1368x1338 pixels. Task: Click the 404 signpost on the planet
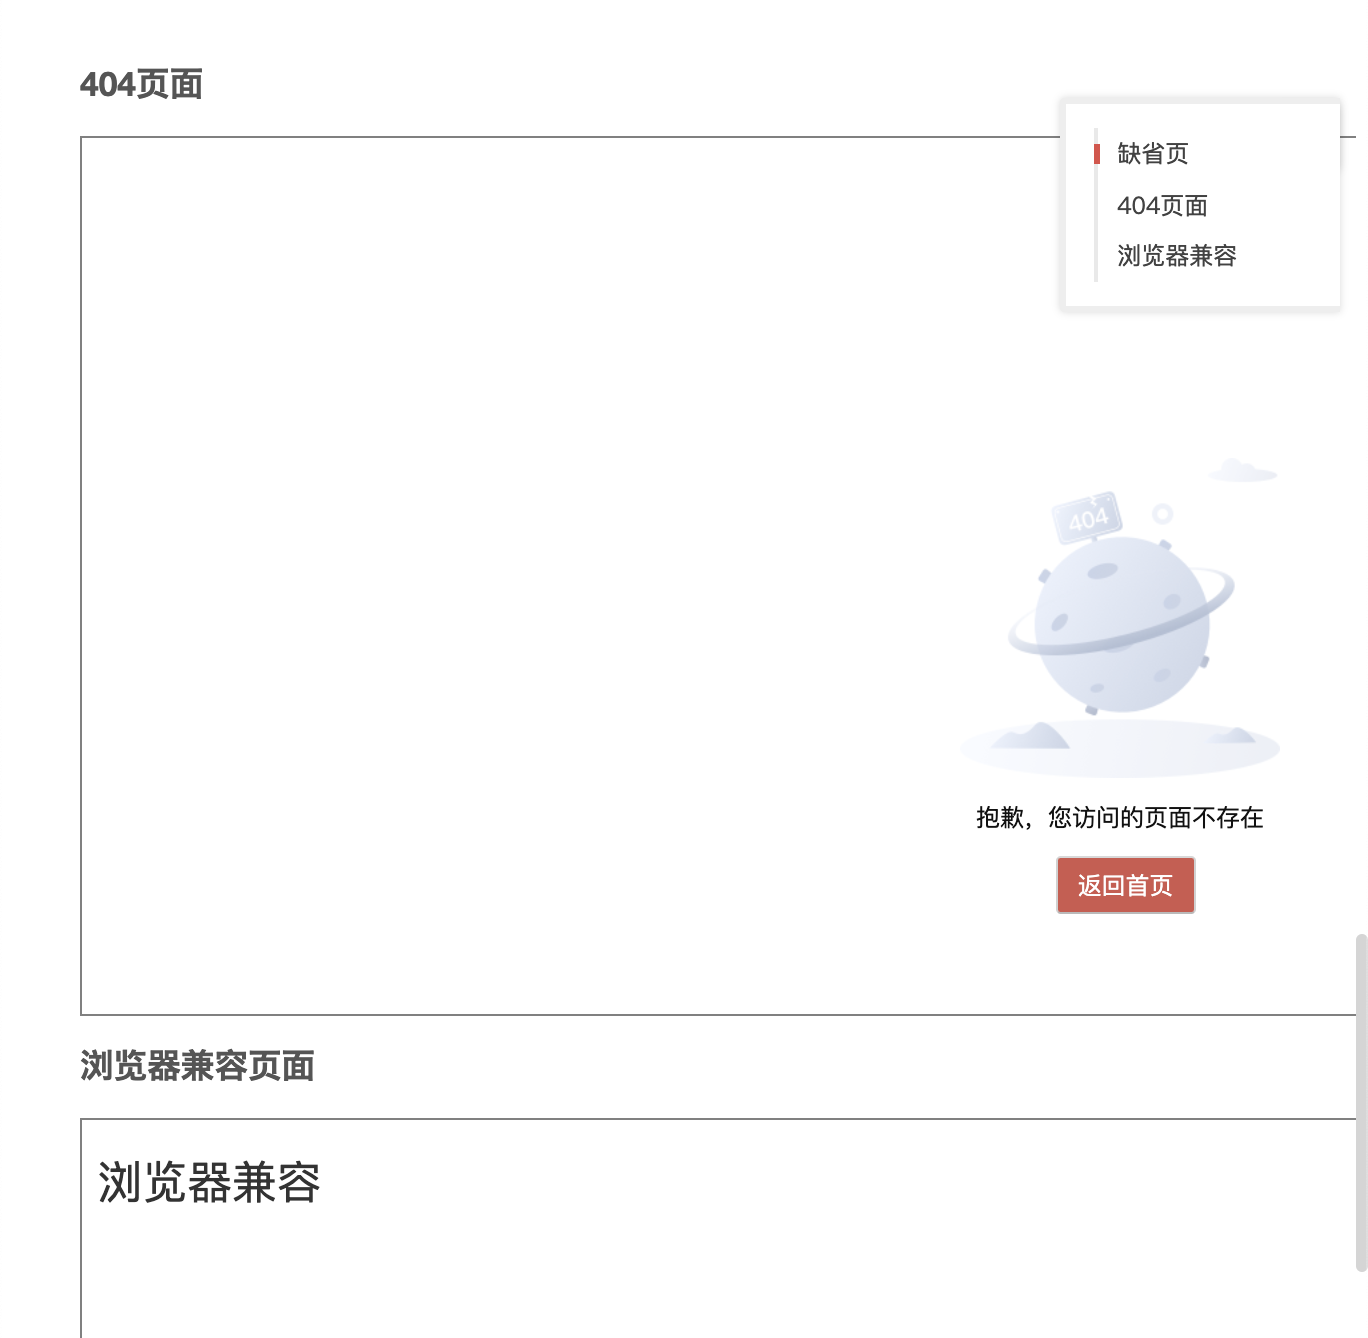pos(1087,517)
